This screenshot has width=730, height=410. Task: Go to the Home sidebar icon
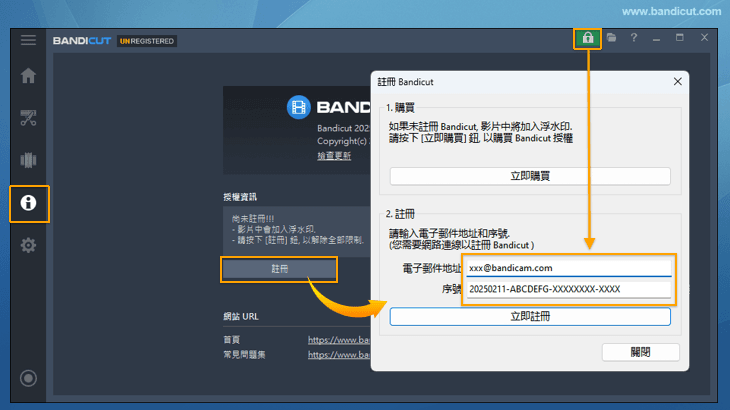28,75
